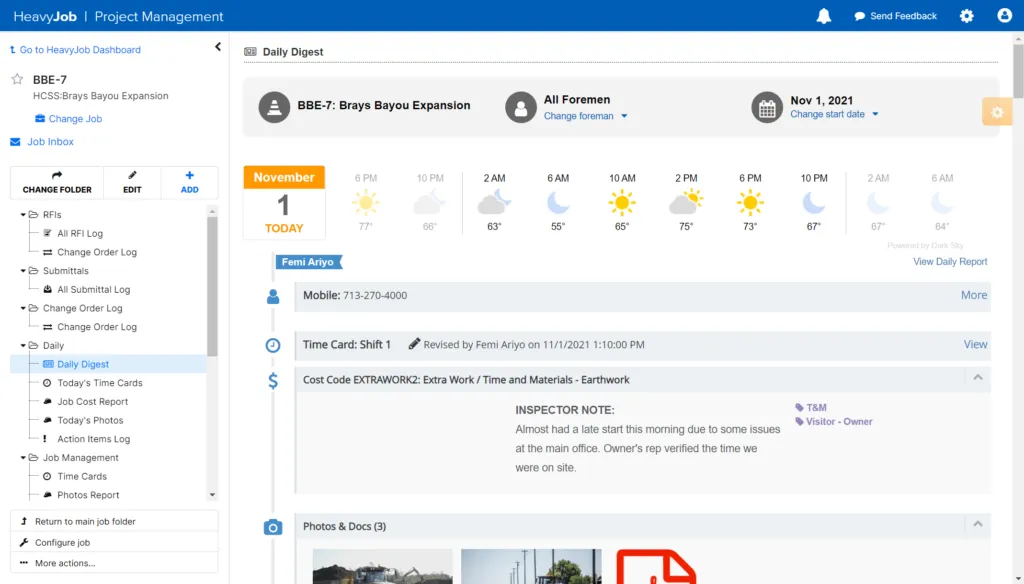
Task: Click the 10 PM 67° moon icon
Action: pos(814,203)
